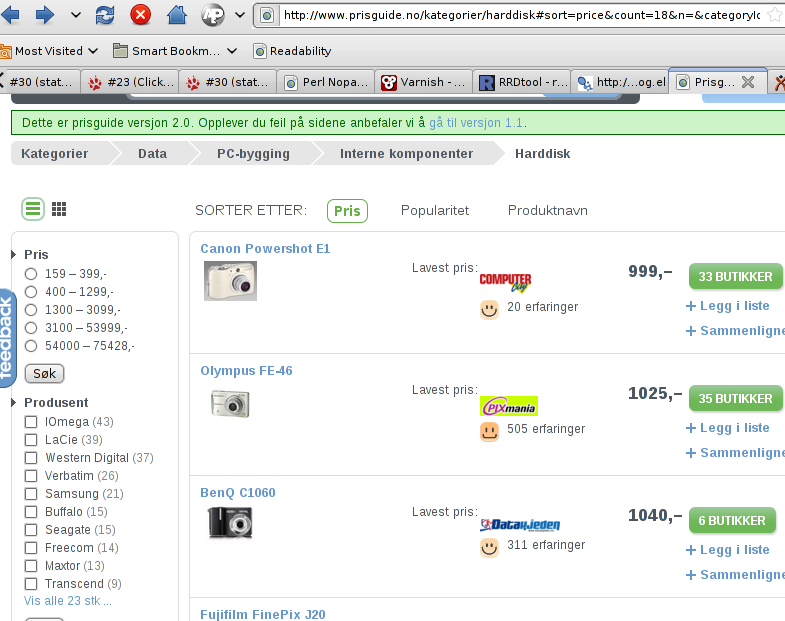
Task: Click the 33 BUTIKKER button
Action: click(x=735, y=276)
